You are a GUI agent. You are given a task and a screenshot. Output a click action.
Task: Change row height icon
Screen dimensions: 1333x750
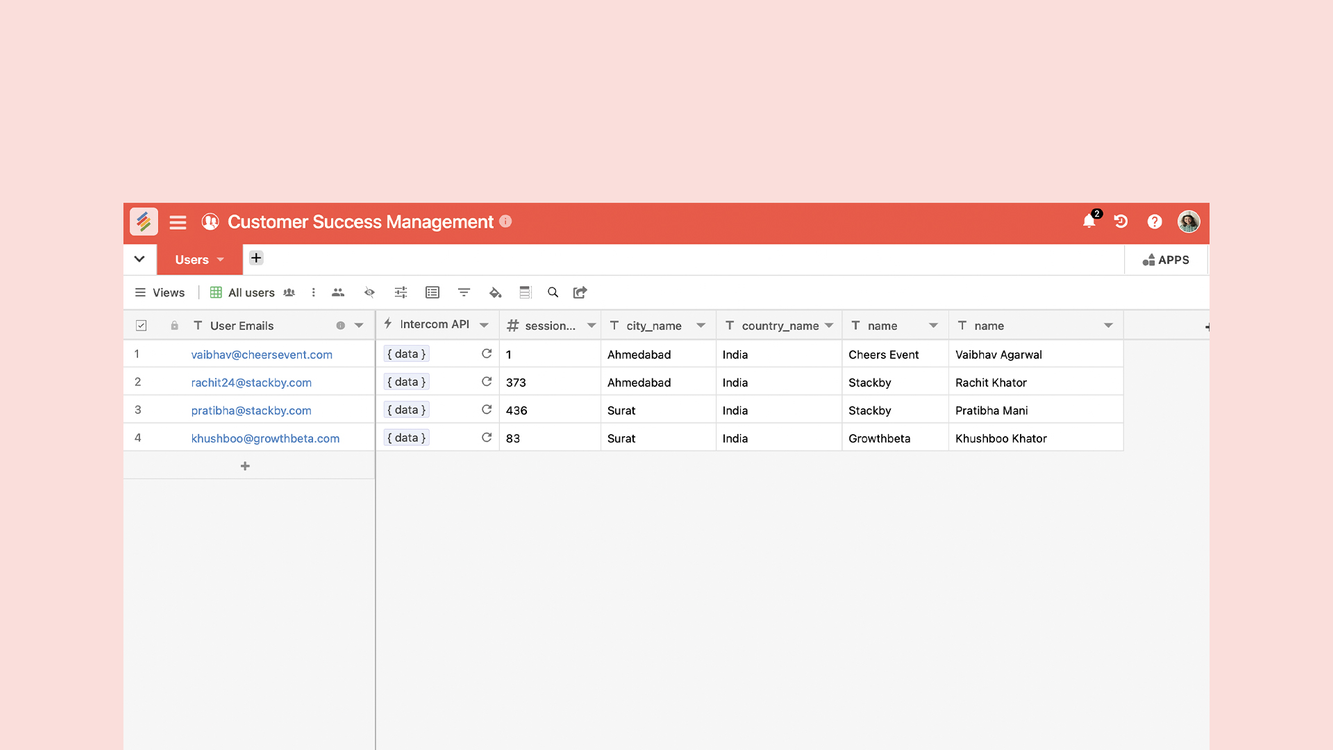(525, 293)
